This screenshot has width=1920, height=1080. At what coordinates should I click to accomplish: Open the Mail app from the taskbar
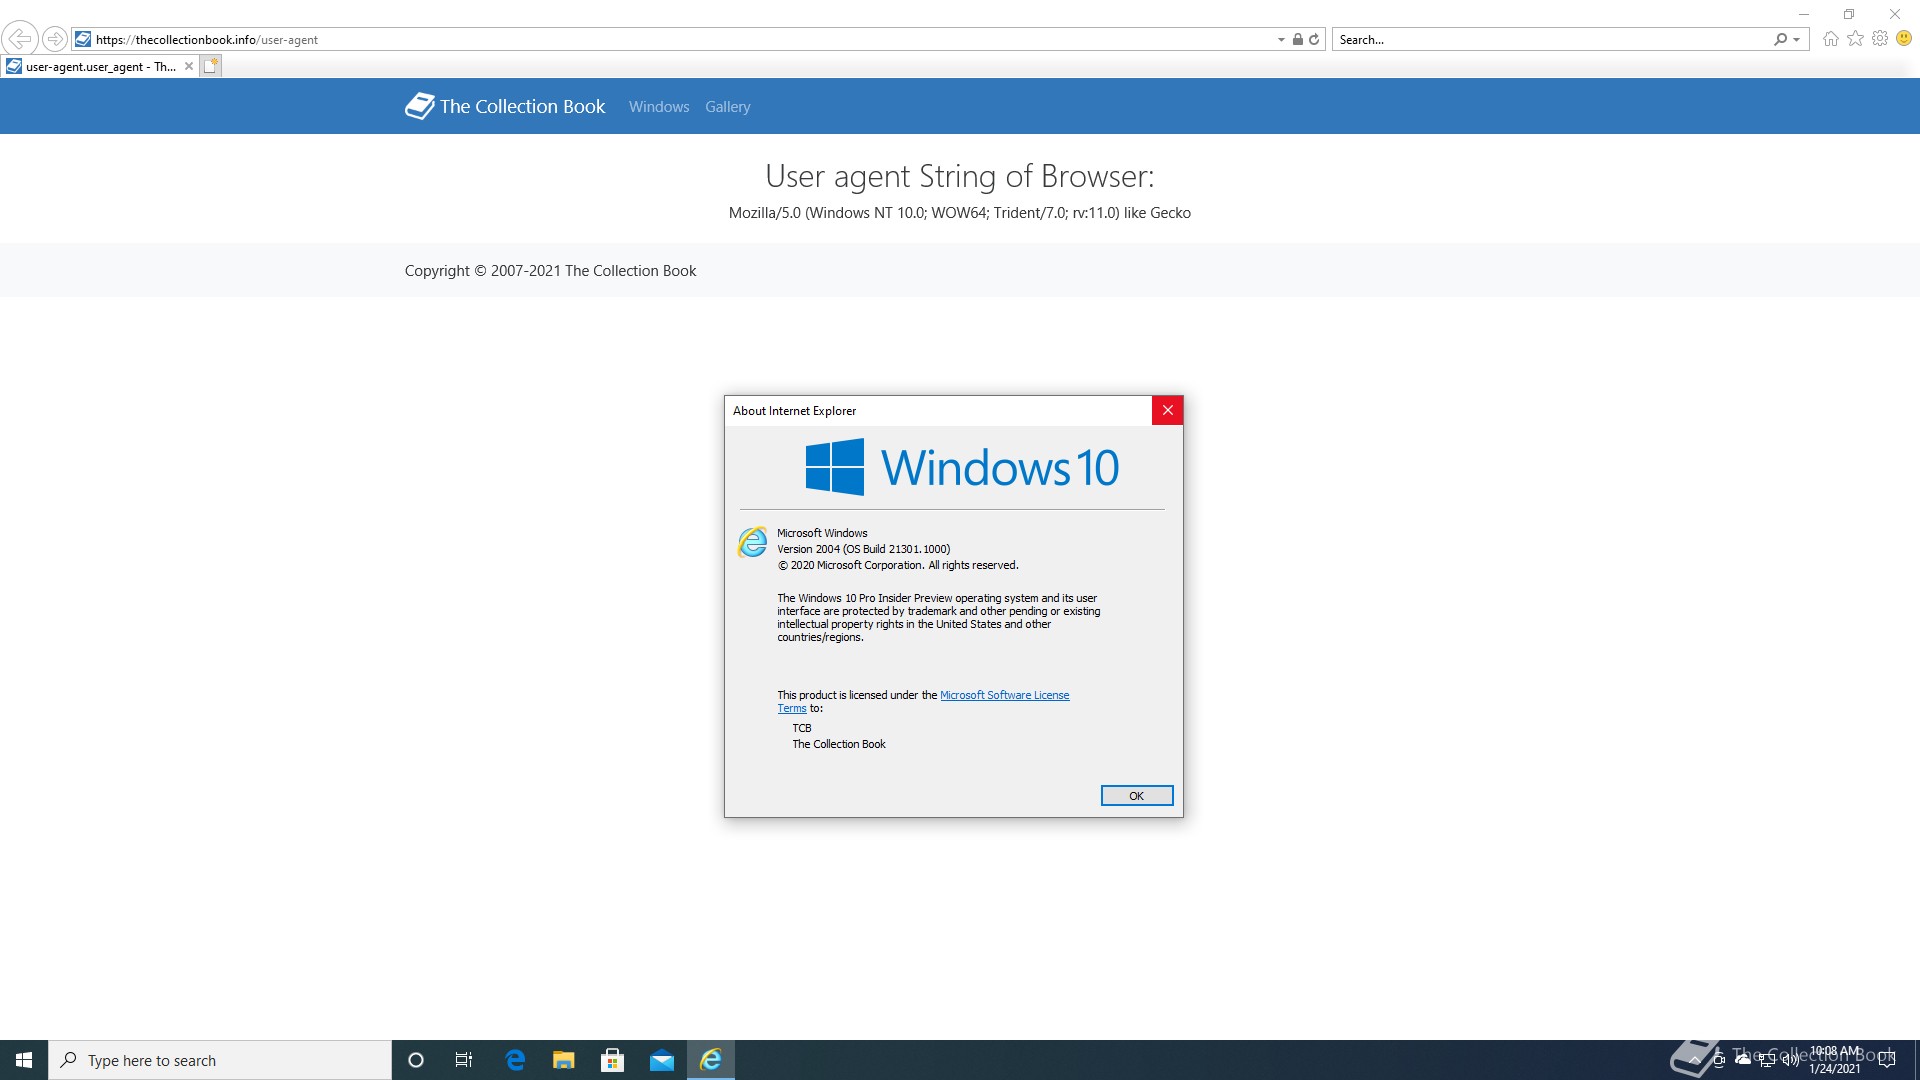point(662,1060)
